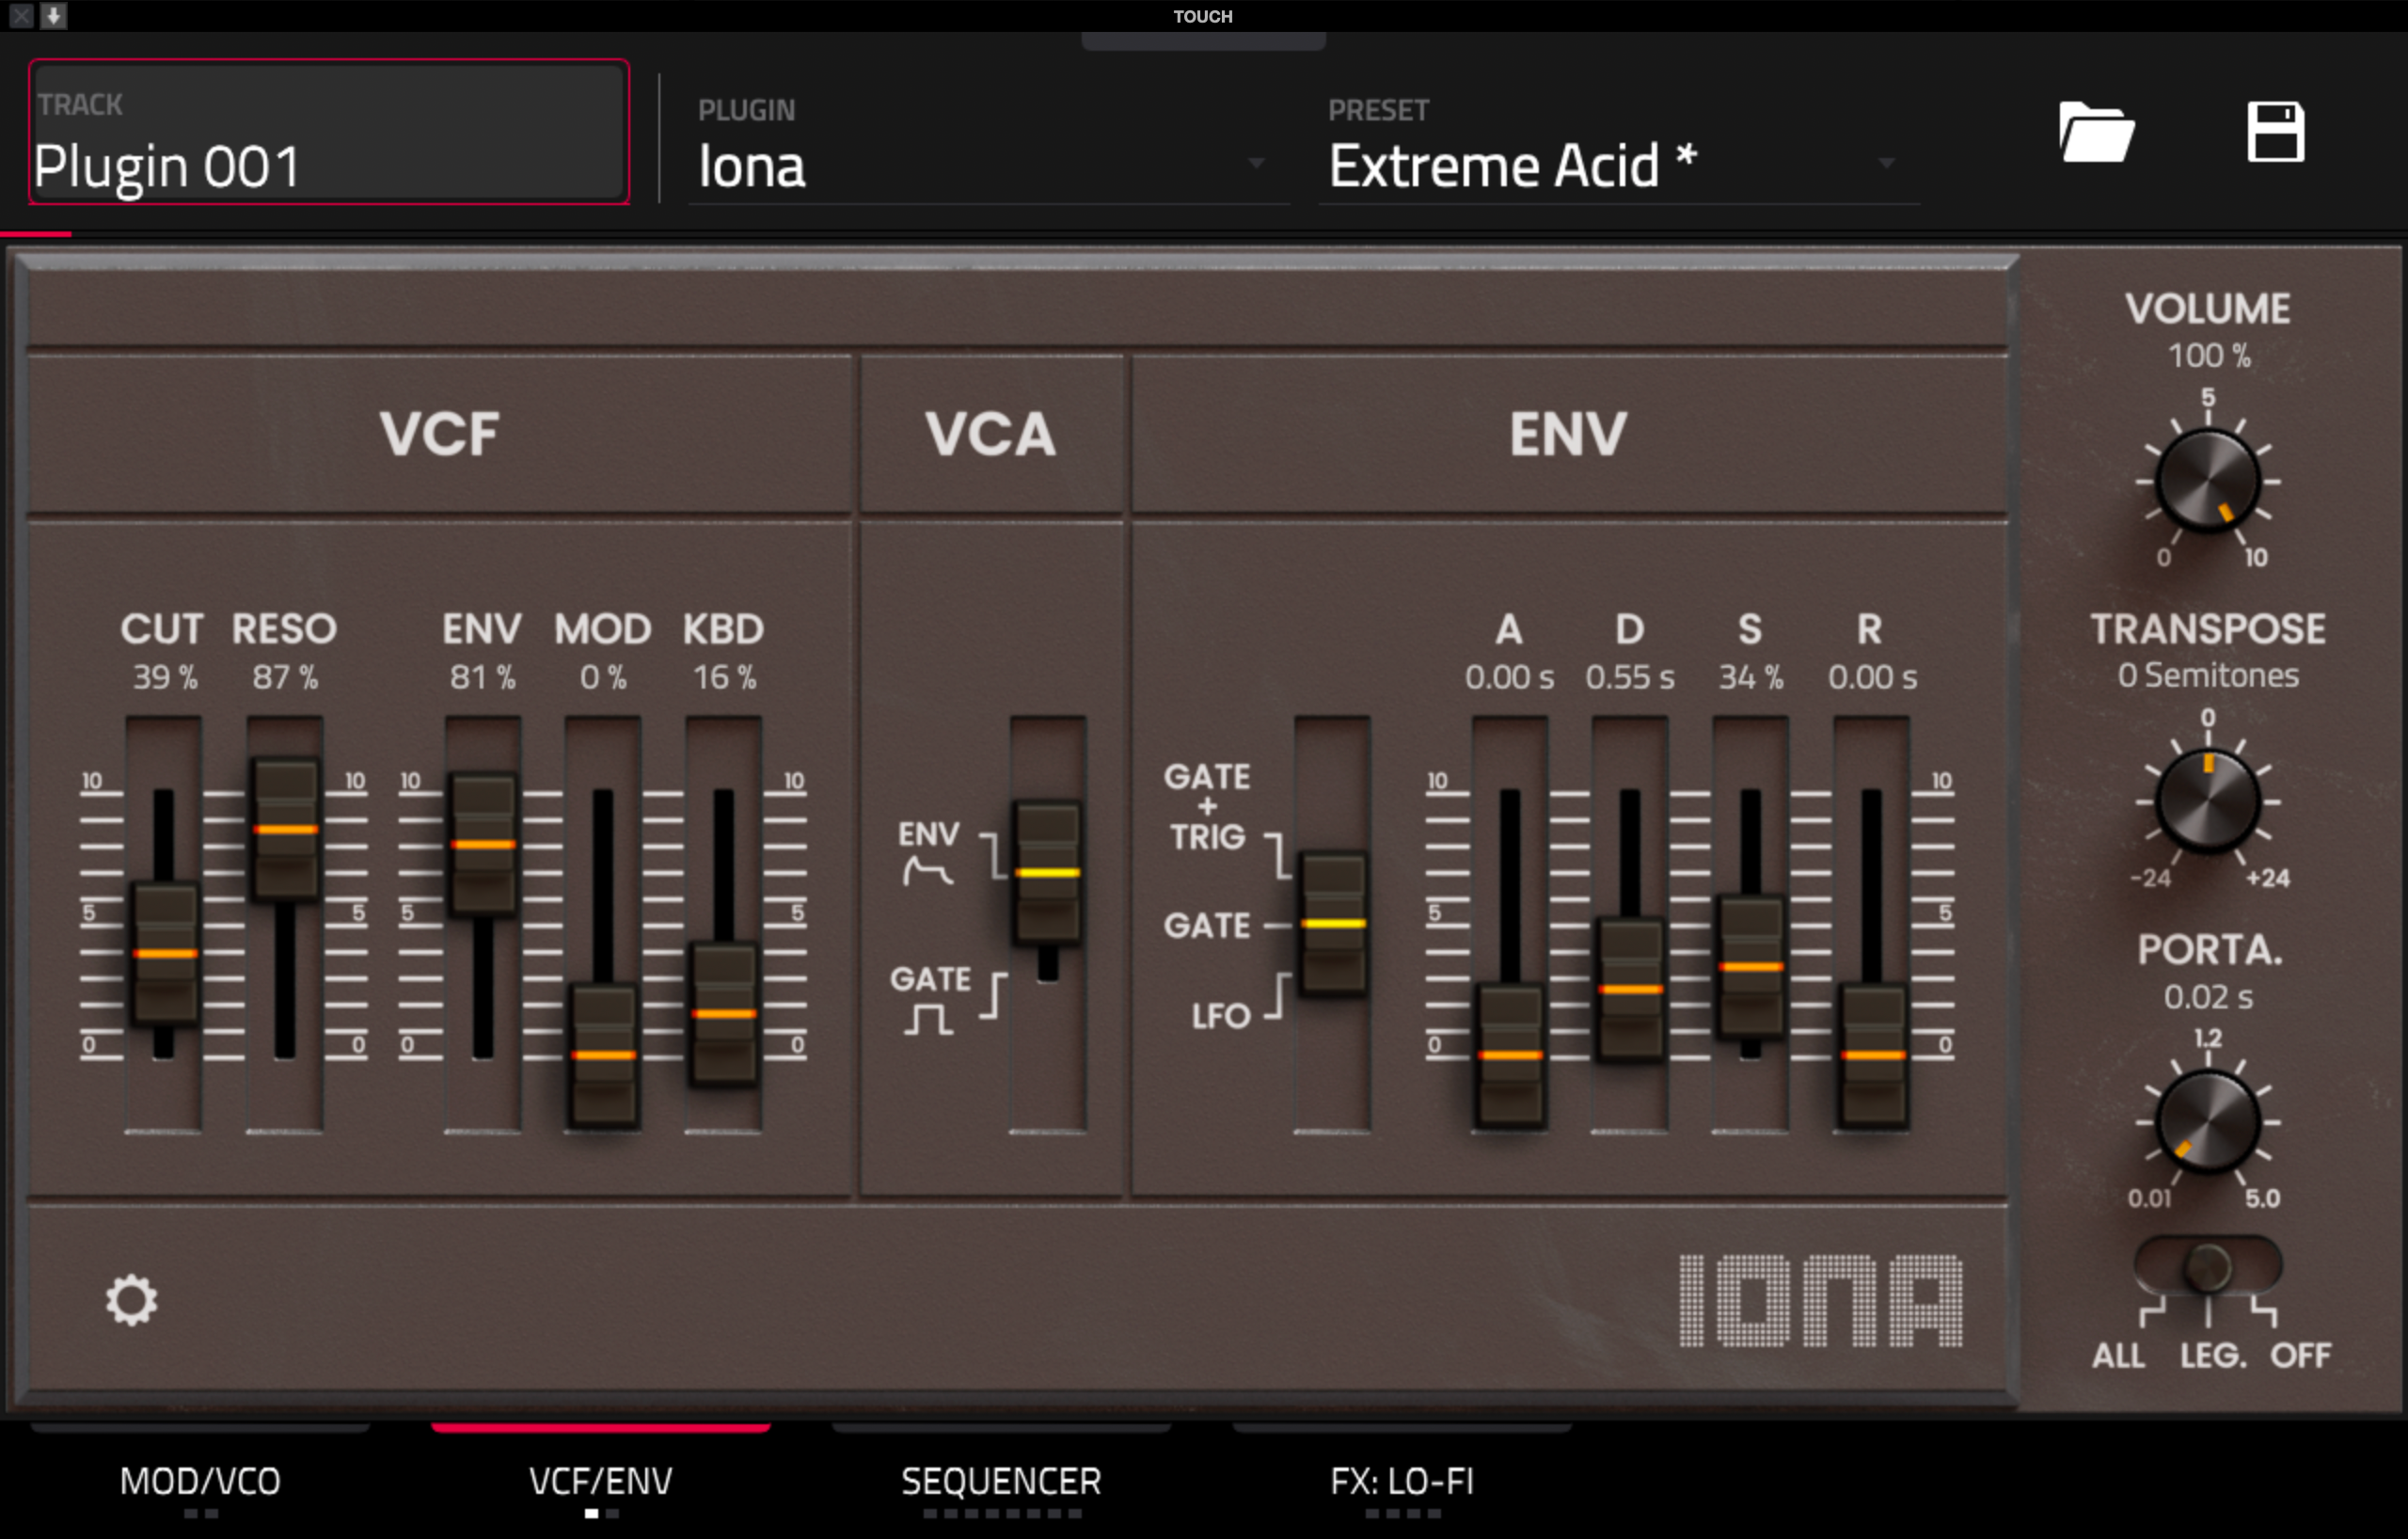This screenshot has width=2408, height=1539.
Task: Open the preset folder browser icon
Action: click(2096, 132)
